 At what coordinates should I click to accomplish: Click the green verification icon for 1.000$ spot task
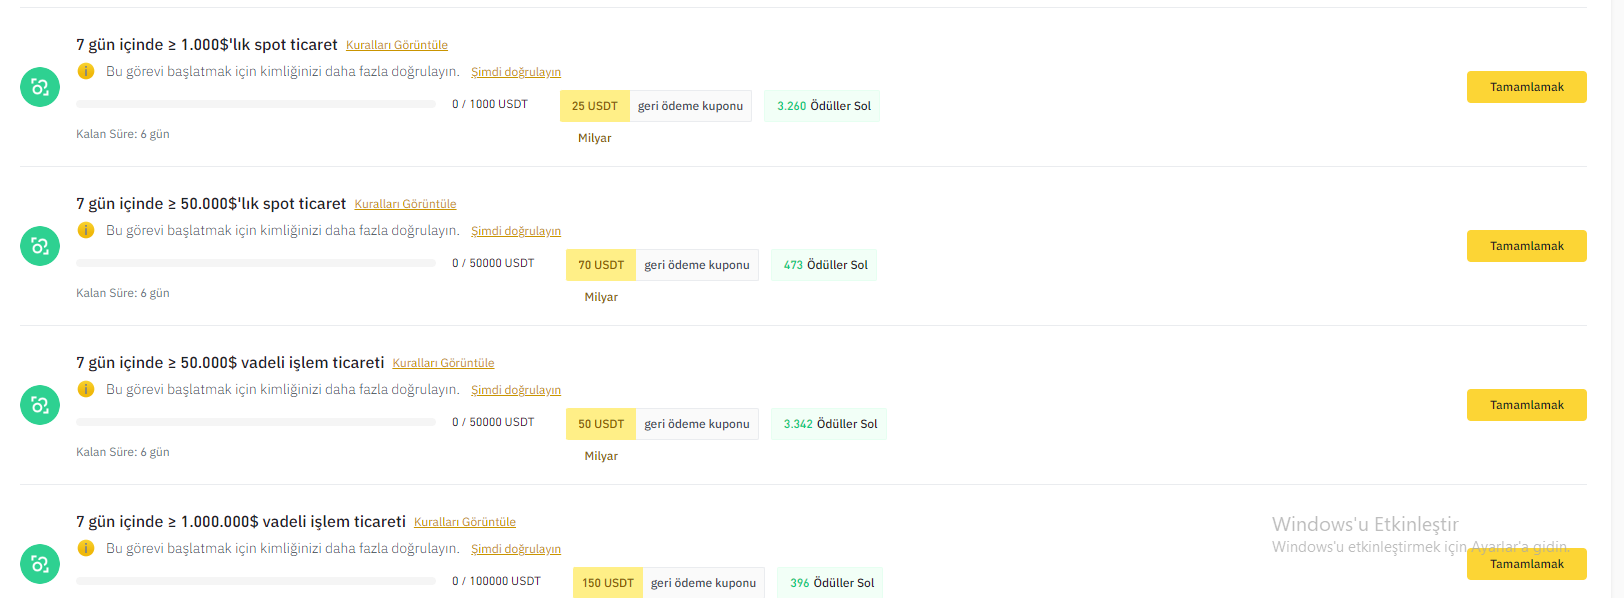[x=40, y=87]
